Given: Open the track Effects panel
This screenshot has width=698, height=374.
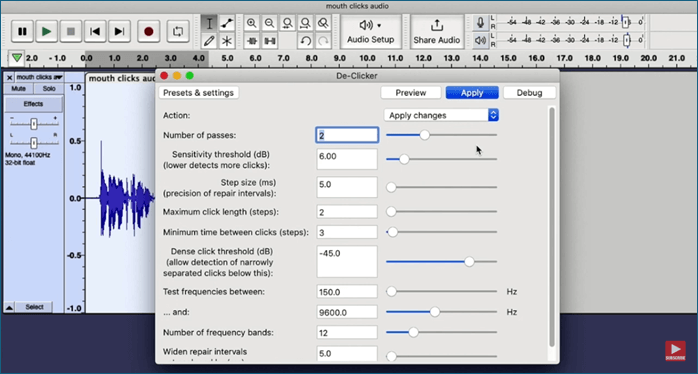Looking at the screenshot, I should (34, 104).
